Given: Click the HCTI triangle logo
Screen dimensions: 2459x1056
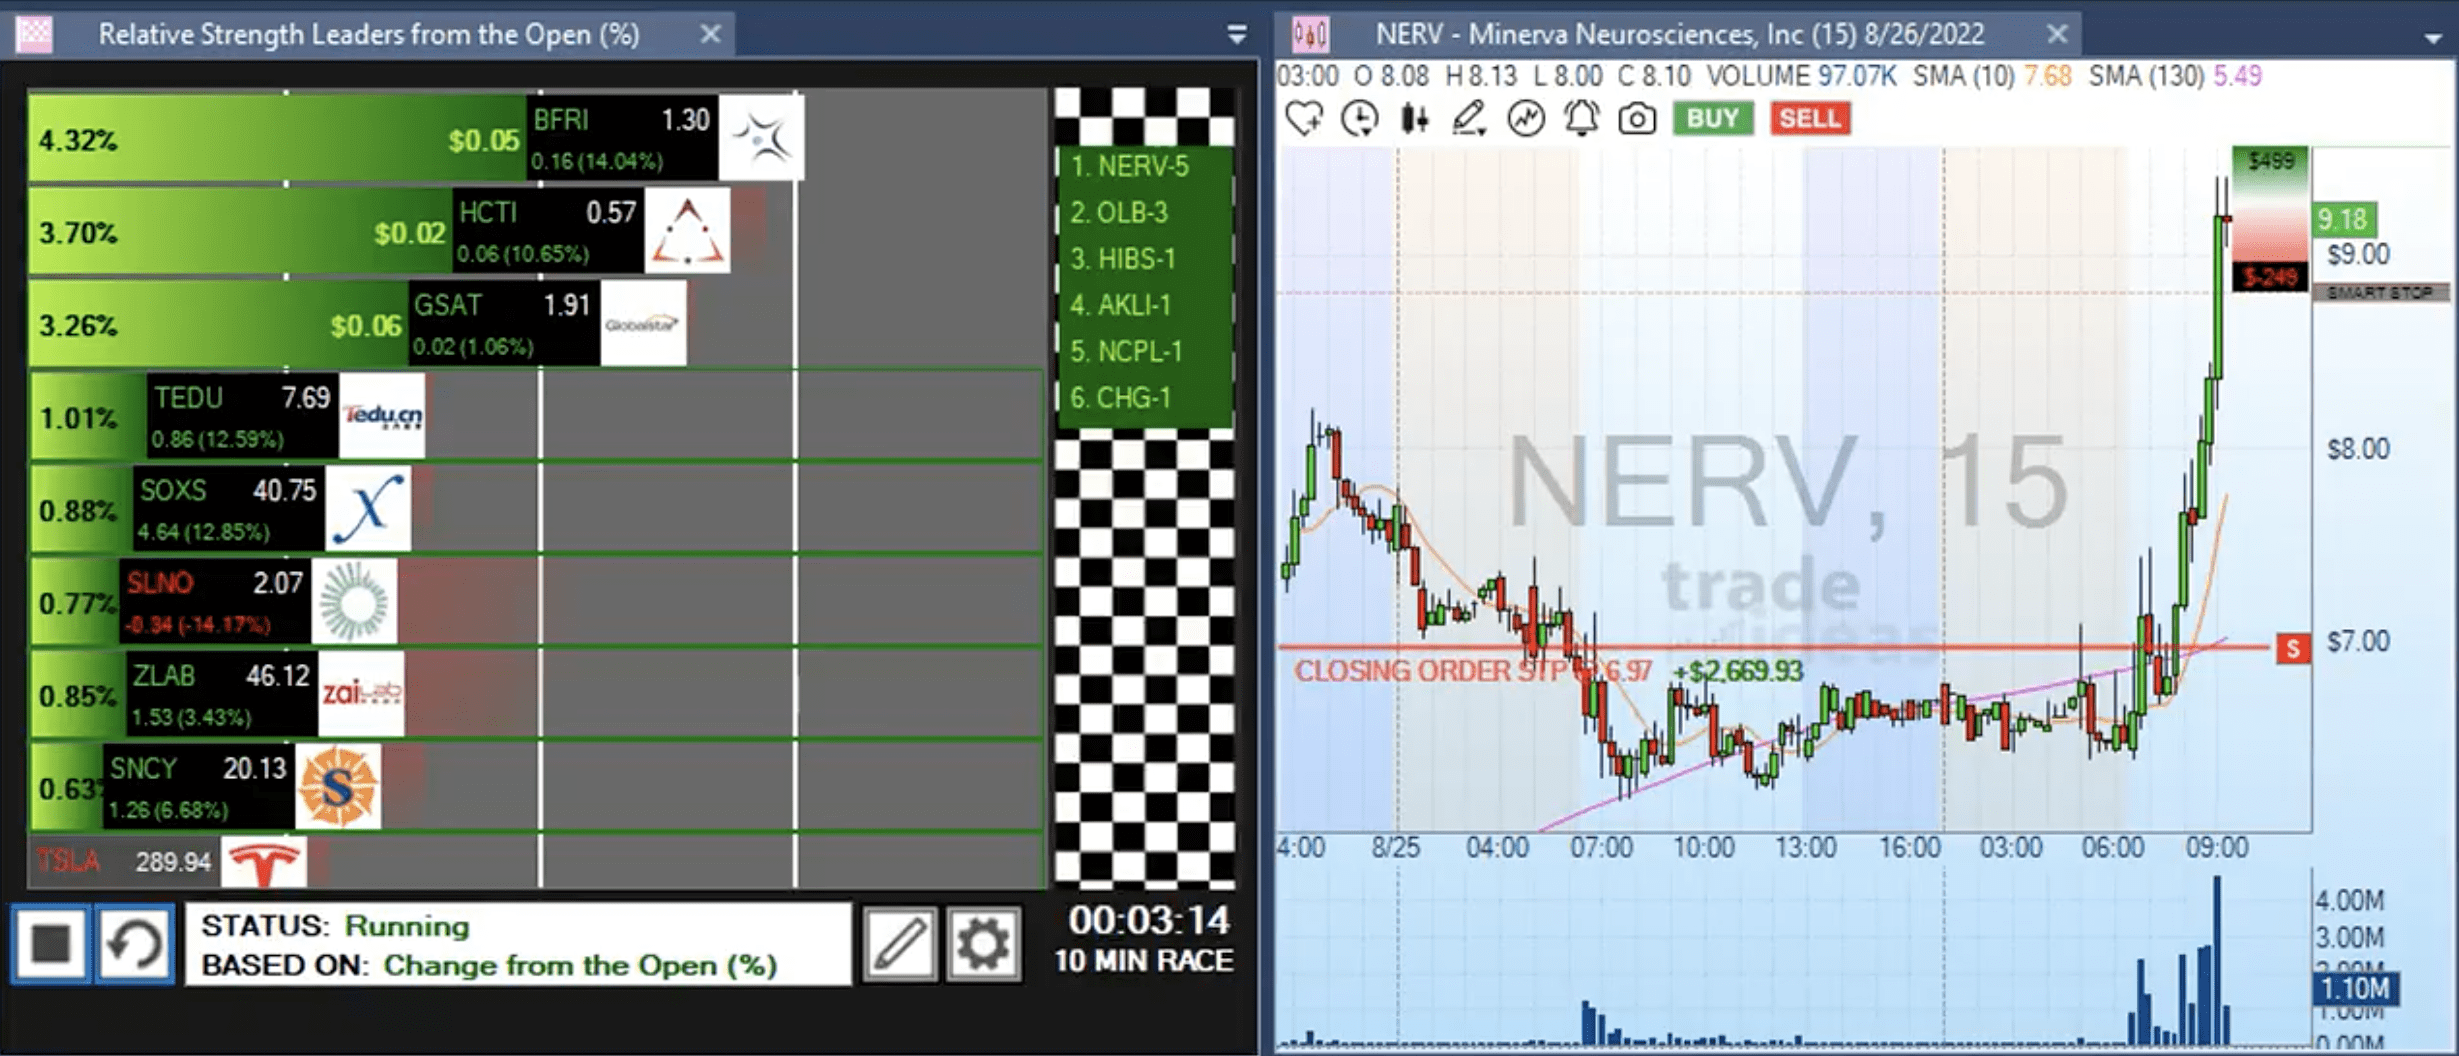Looking at the screenshot, I should [x=687, y=231].
